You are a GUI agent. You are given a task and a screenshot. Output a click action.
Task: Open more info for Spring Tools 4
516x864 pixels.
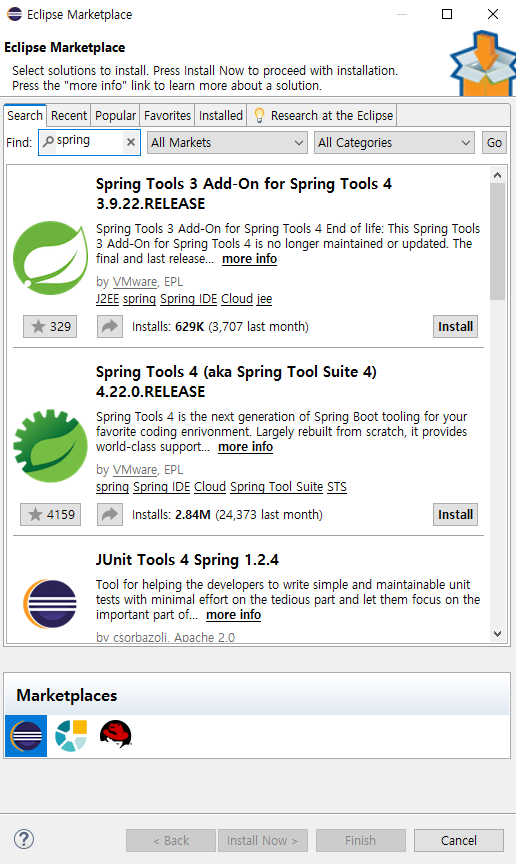[245, 447]
